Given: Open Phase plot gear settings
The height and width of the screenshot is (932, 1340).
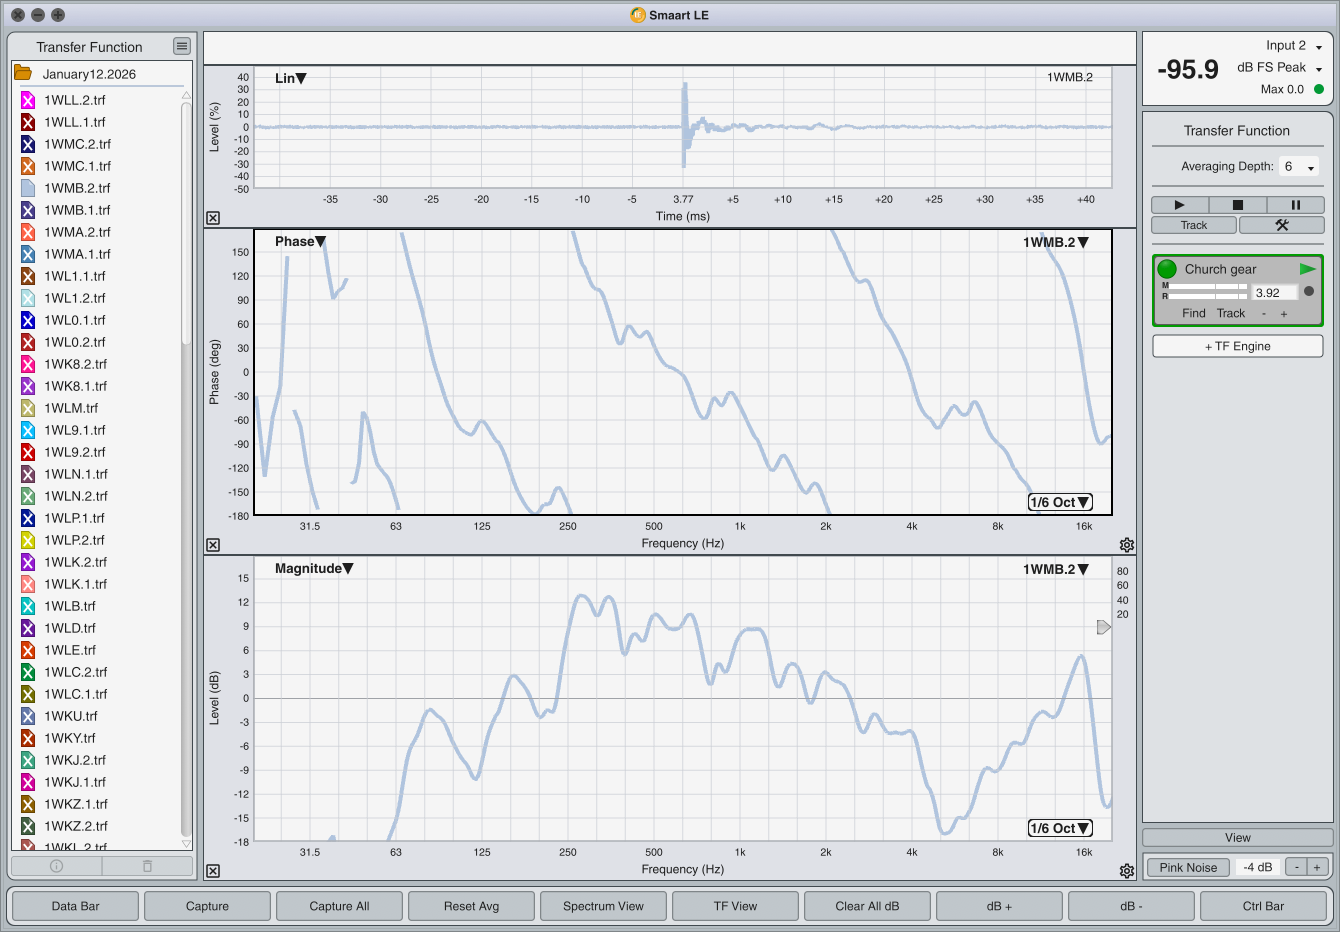Looking at the screenshot, I should 1127,545.
